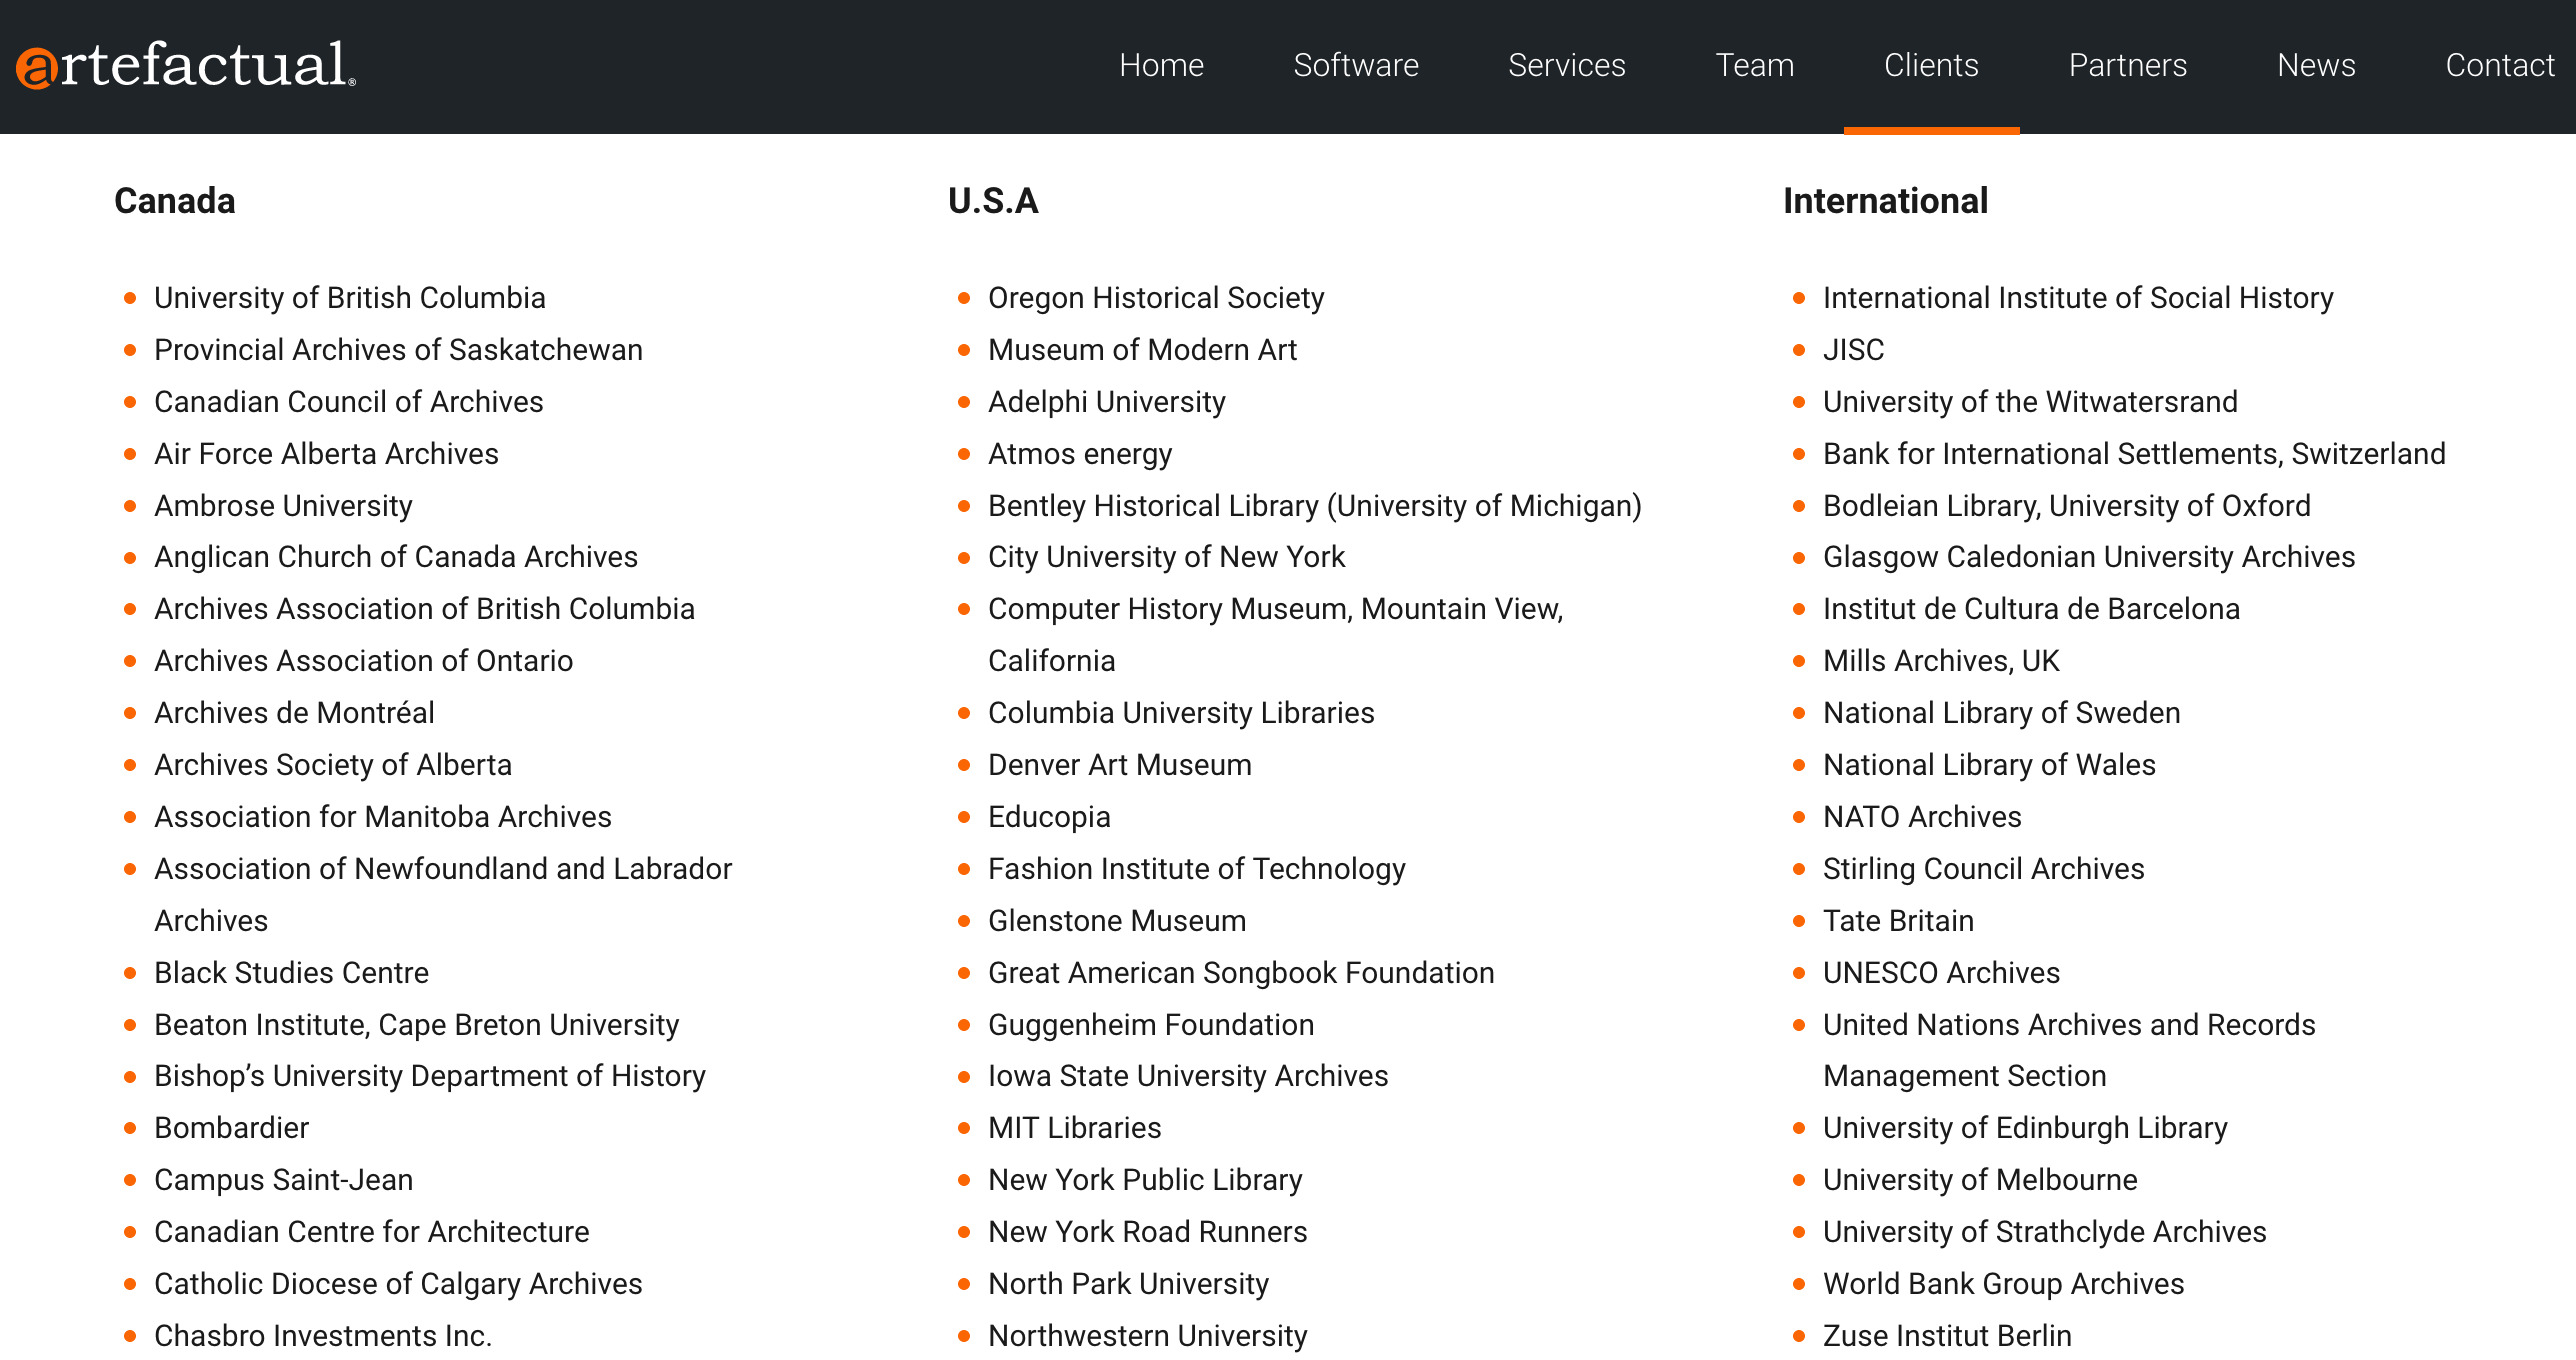The image size is (2576, 1360).
Task: Click International Institute of Social History
Action: [x=2078, y=298]
